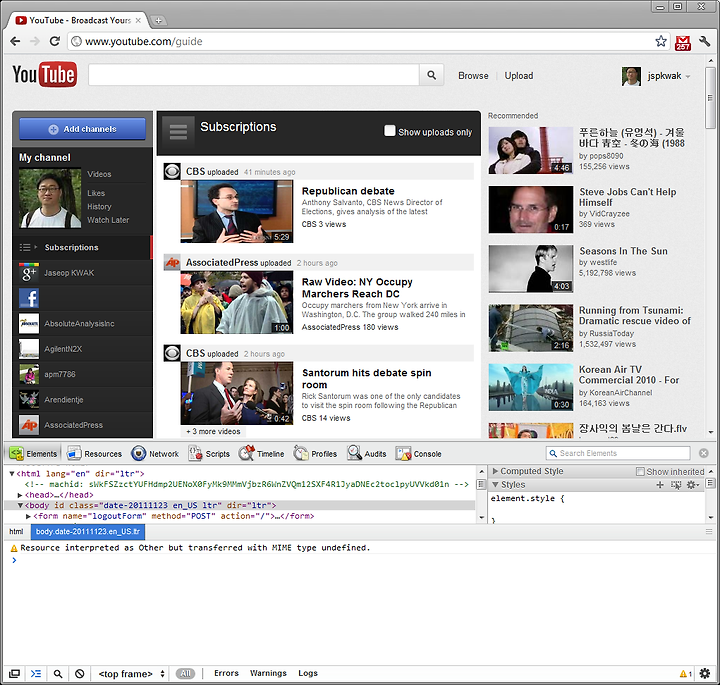Open the Profiles panel
This screenshot has height=685, width=720.
click(x=315, y=454)
